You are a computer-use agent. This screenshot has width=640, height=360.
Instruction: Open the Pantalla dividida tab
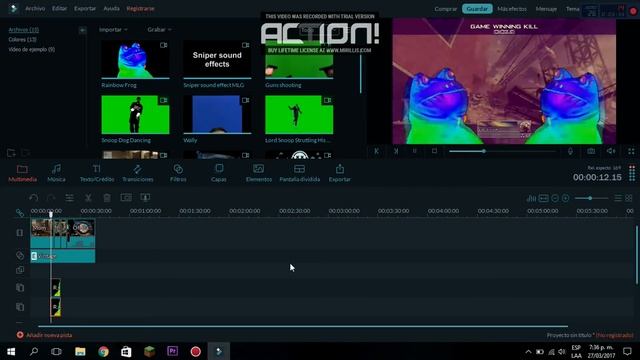[x=299, y=173]
